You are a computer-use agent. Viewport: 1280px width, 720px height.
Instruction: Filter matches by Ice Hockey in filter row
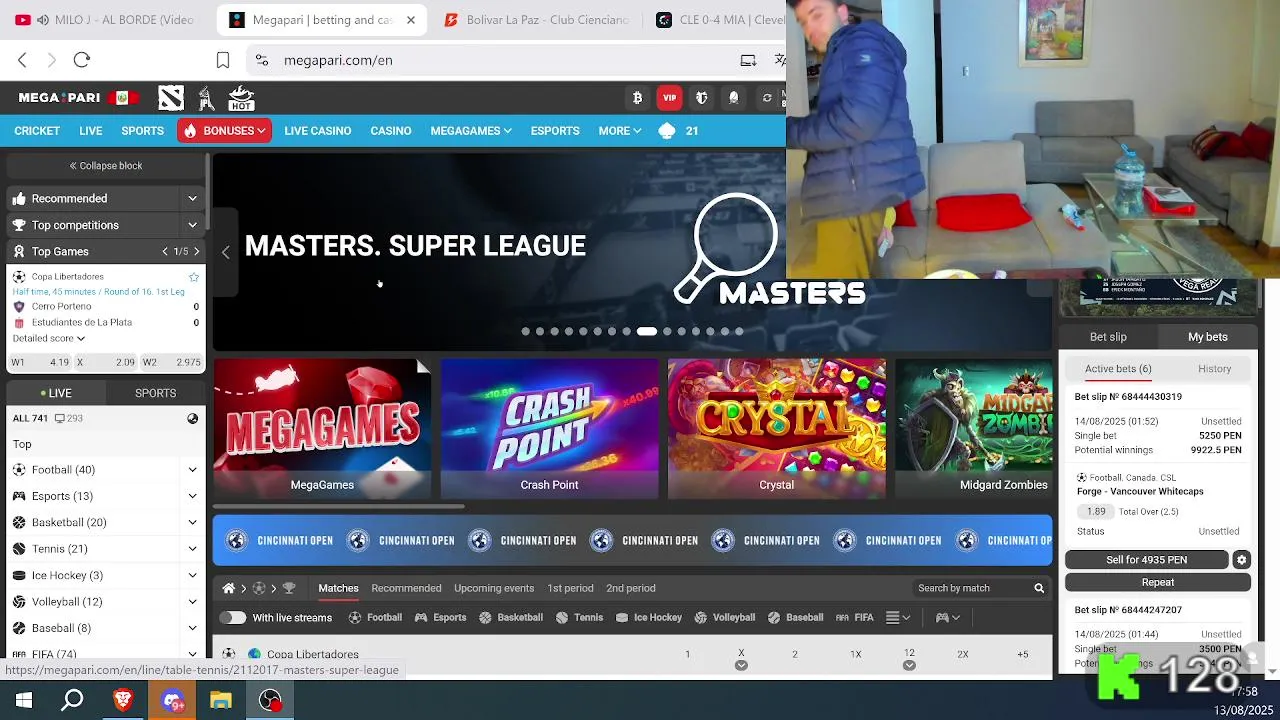click(649, 618)
